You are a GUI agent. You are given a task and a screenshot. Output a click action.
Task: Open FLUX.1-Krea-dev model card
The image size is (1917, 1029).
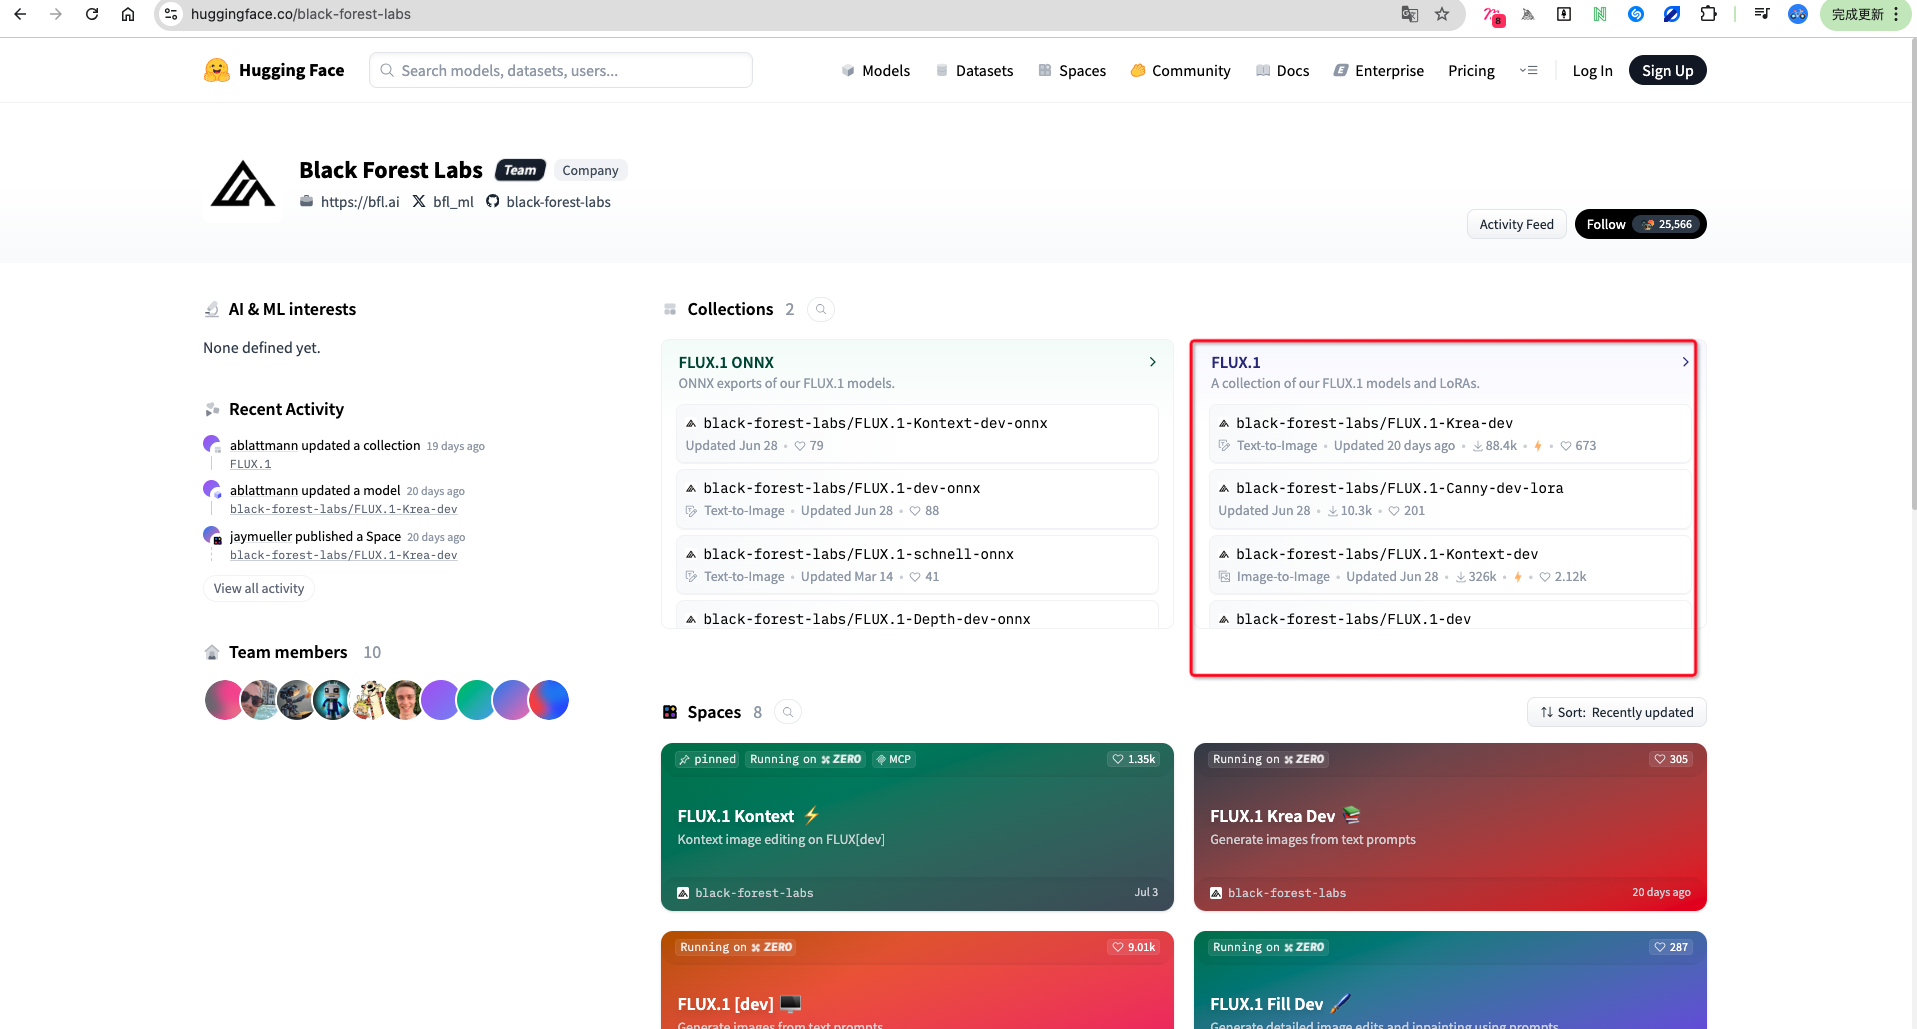coord(1450,434)
